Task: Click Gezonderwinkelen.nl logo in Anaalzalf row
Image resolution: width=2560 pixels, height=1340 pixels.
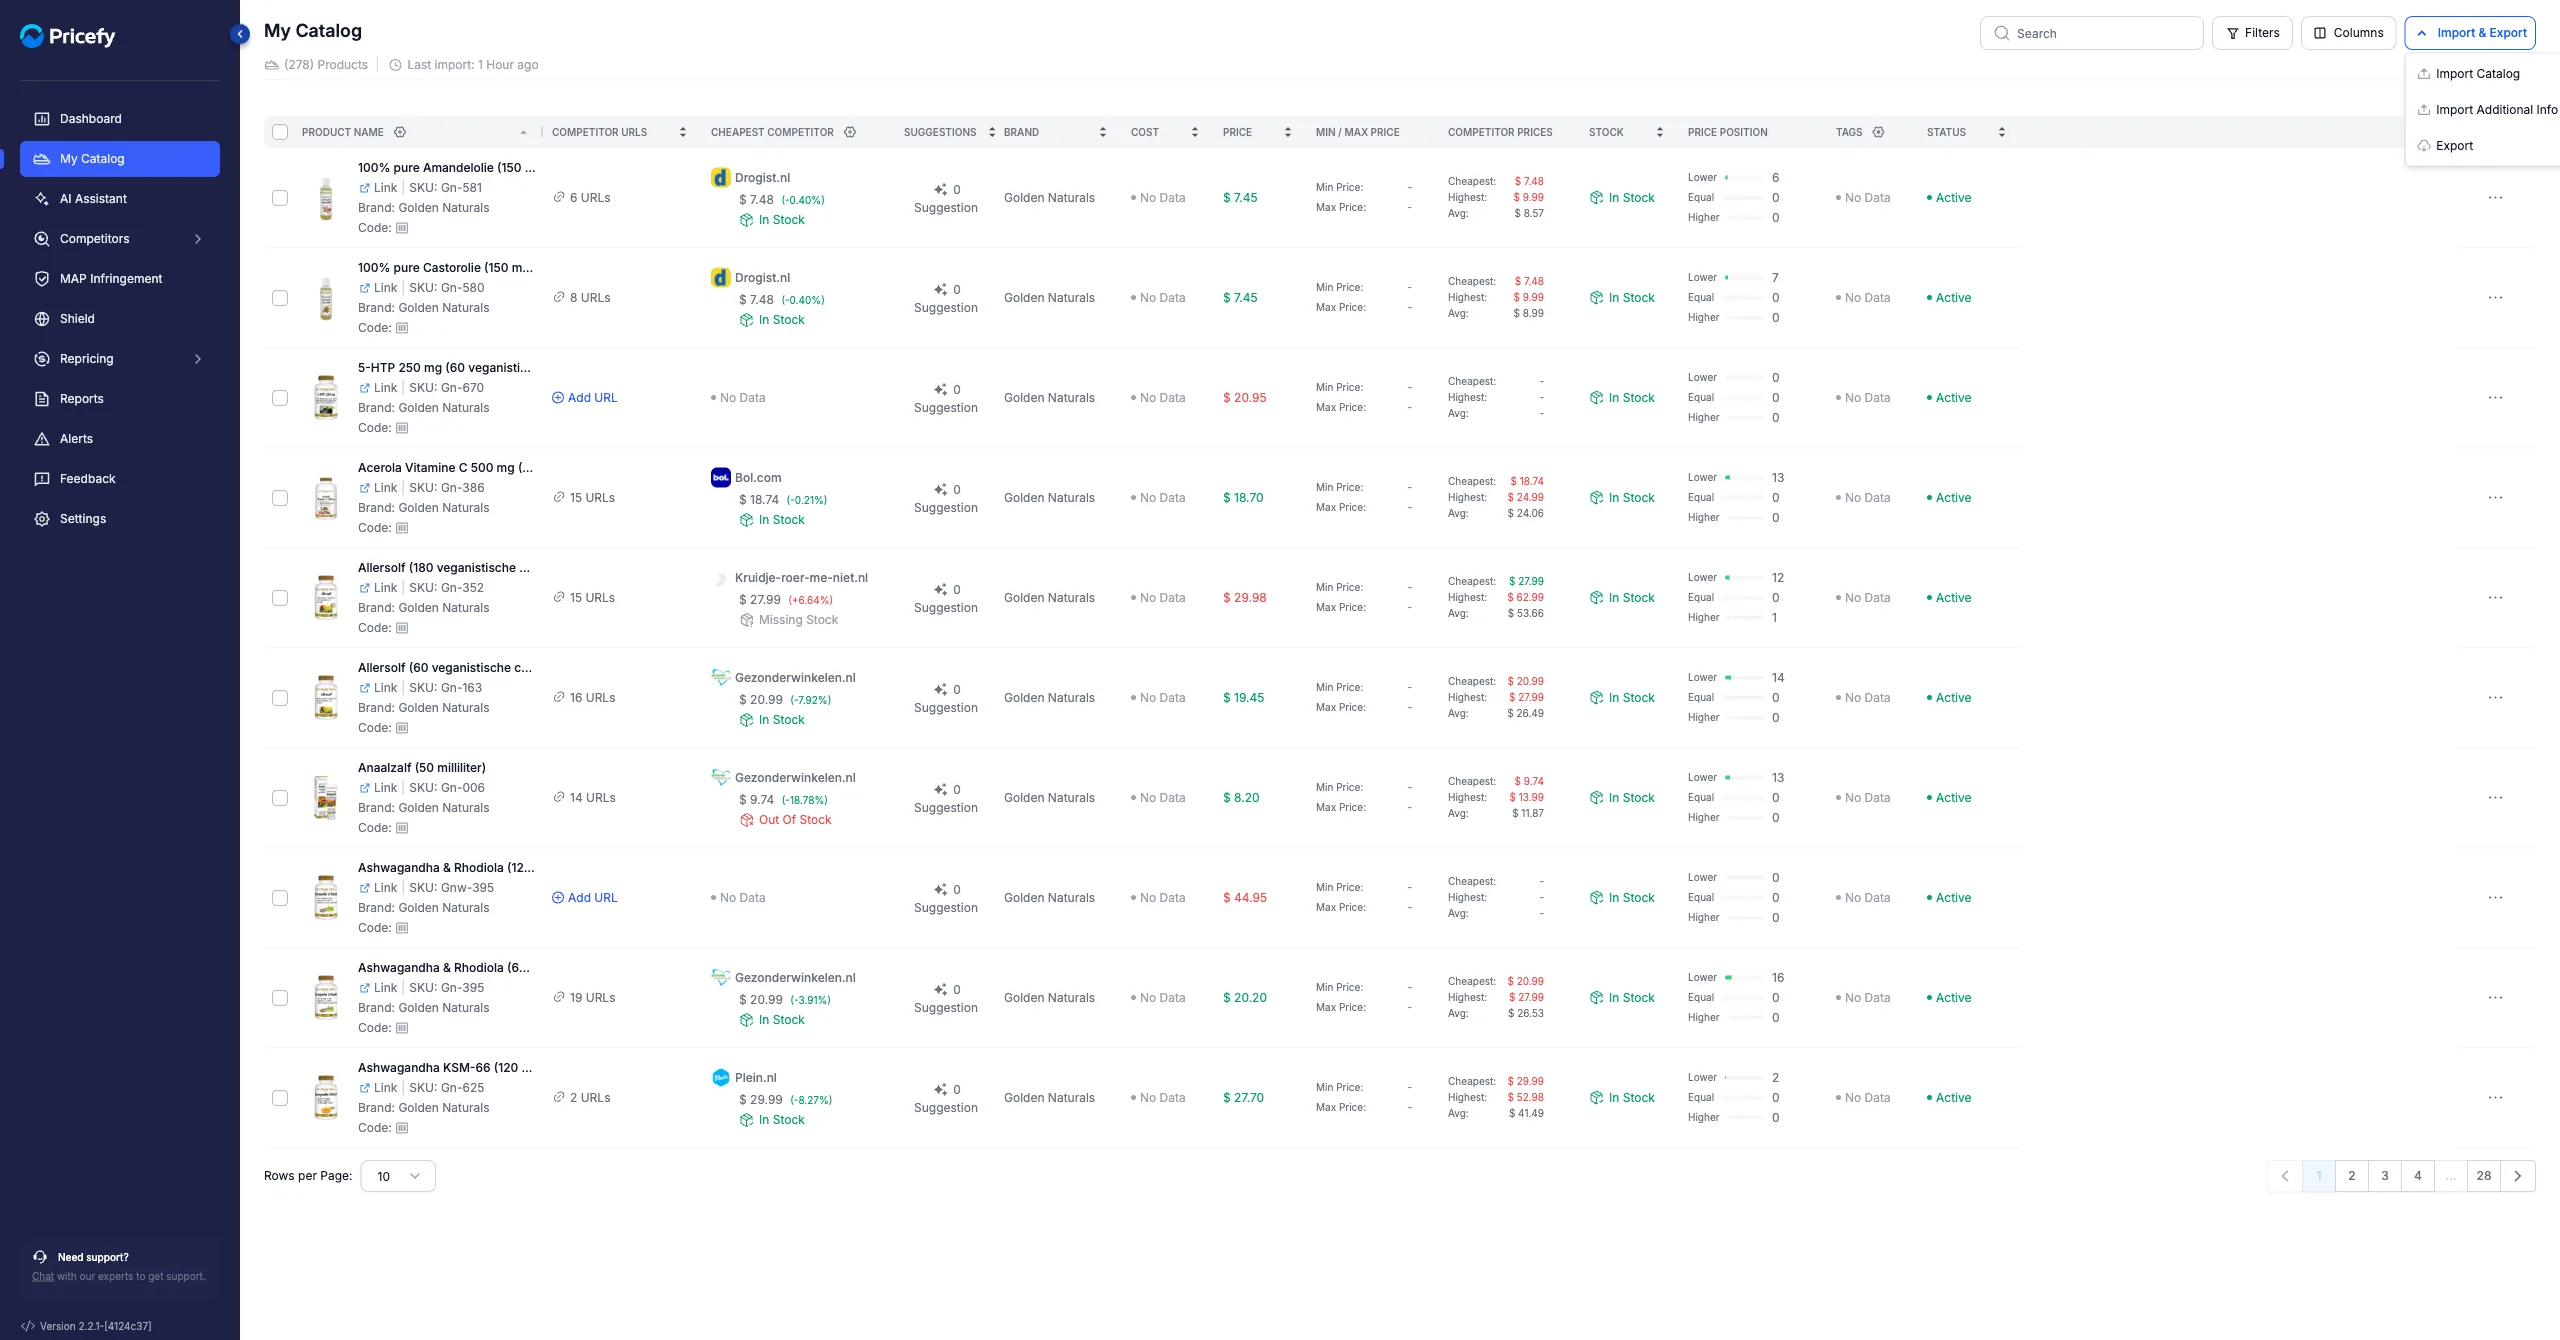Action: click(x=720, y=777)
